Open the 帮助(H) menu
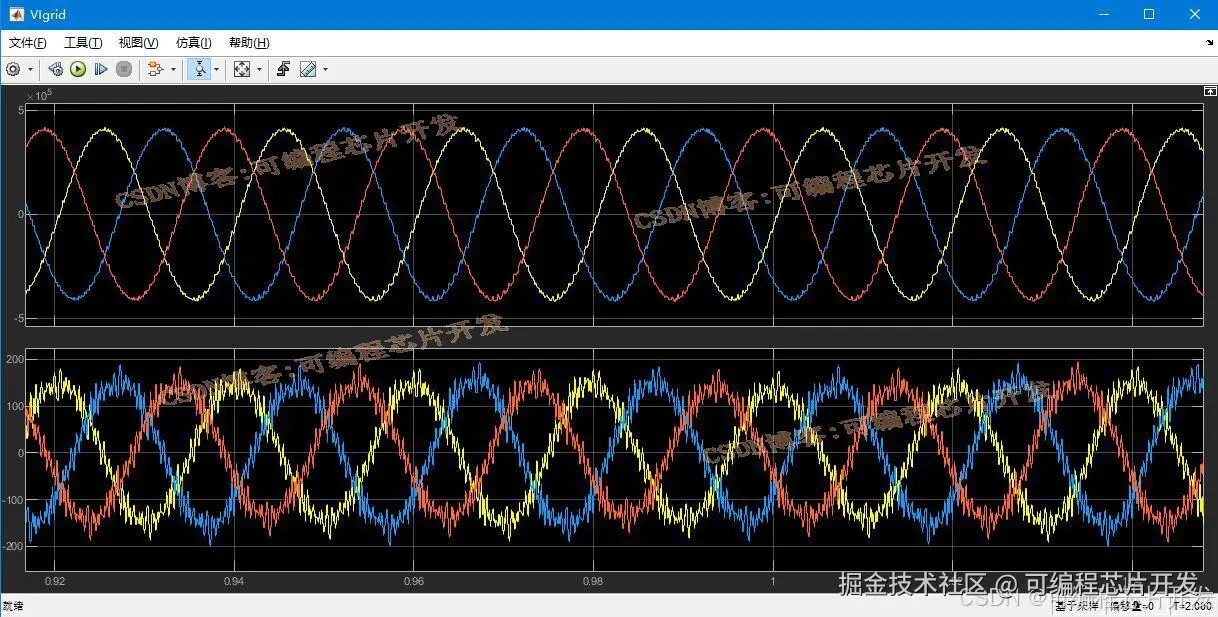This screenshot has width=1218, height=617. (249, 43)
